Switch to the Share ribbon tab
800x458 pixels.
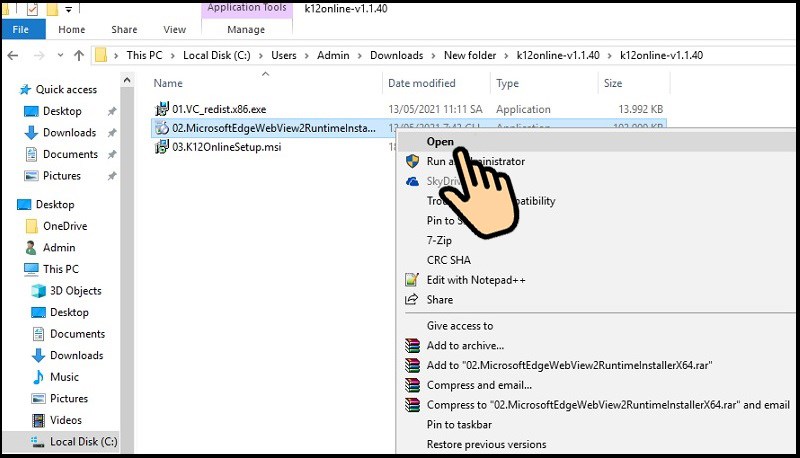point(124,30)
